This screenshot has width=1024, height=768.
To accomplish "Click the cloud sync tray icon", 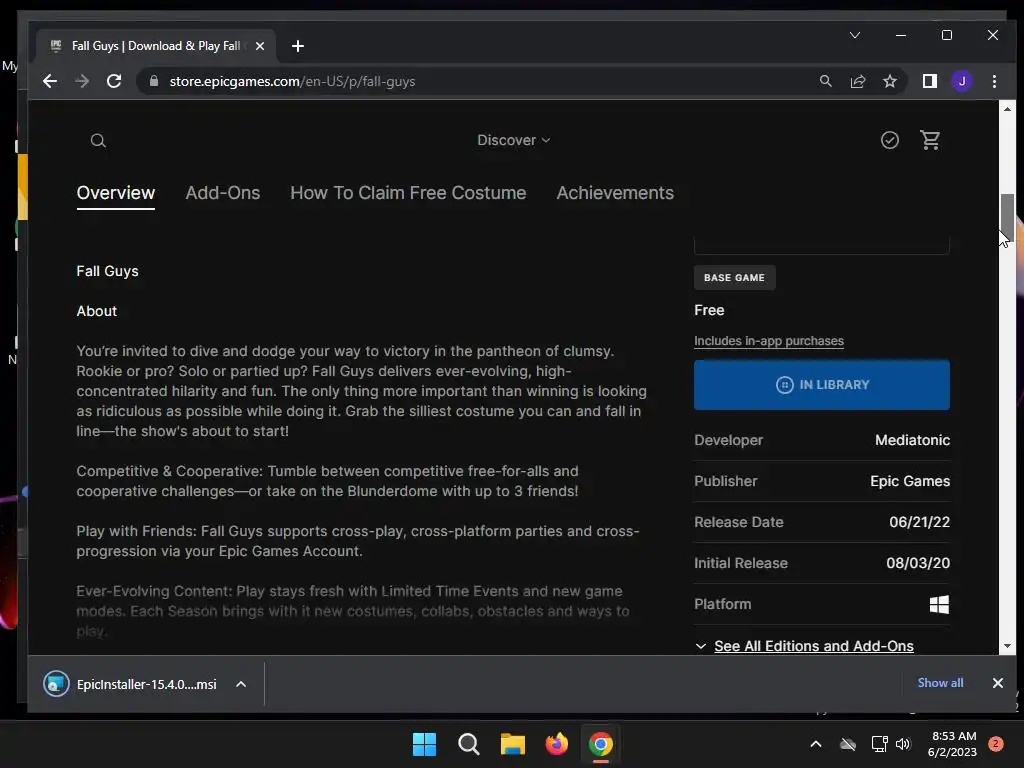I will [x=848, y=744].
